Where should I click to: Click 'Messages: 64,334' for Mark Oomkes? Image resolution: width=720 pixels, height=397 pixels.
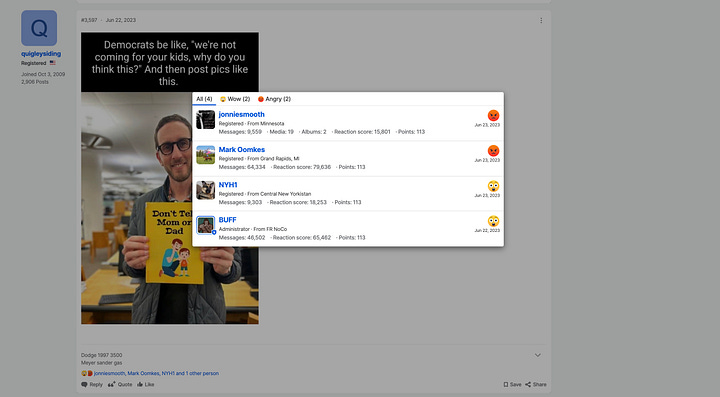coord(242,167)
